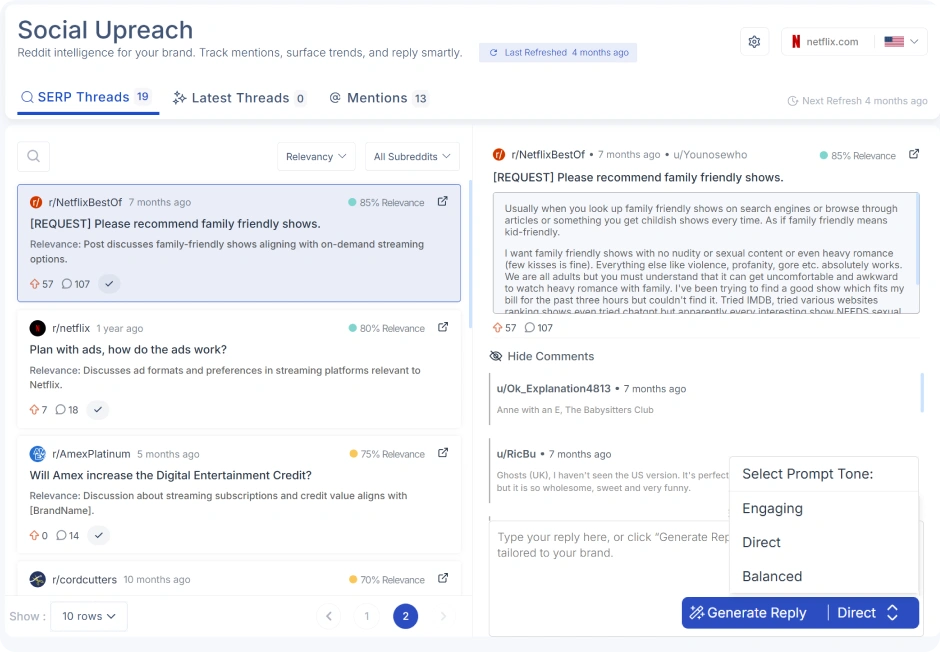
Task: Click comment icon showing 107 in list card
Action: 67,284
